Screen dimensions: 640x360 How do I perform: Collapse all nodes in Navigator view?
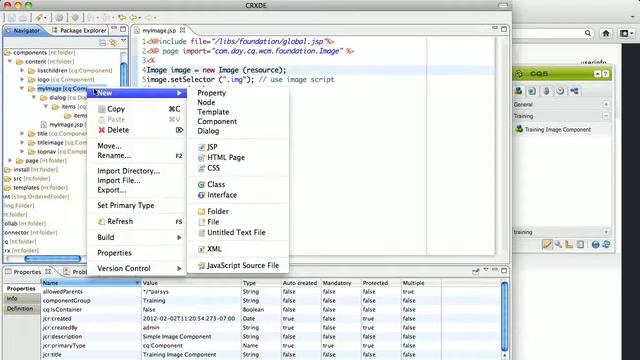(x=102, y=42)
